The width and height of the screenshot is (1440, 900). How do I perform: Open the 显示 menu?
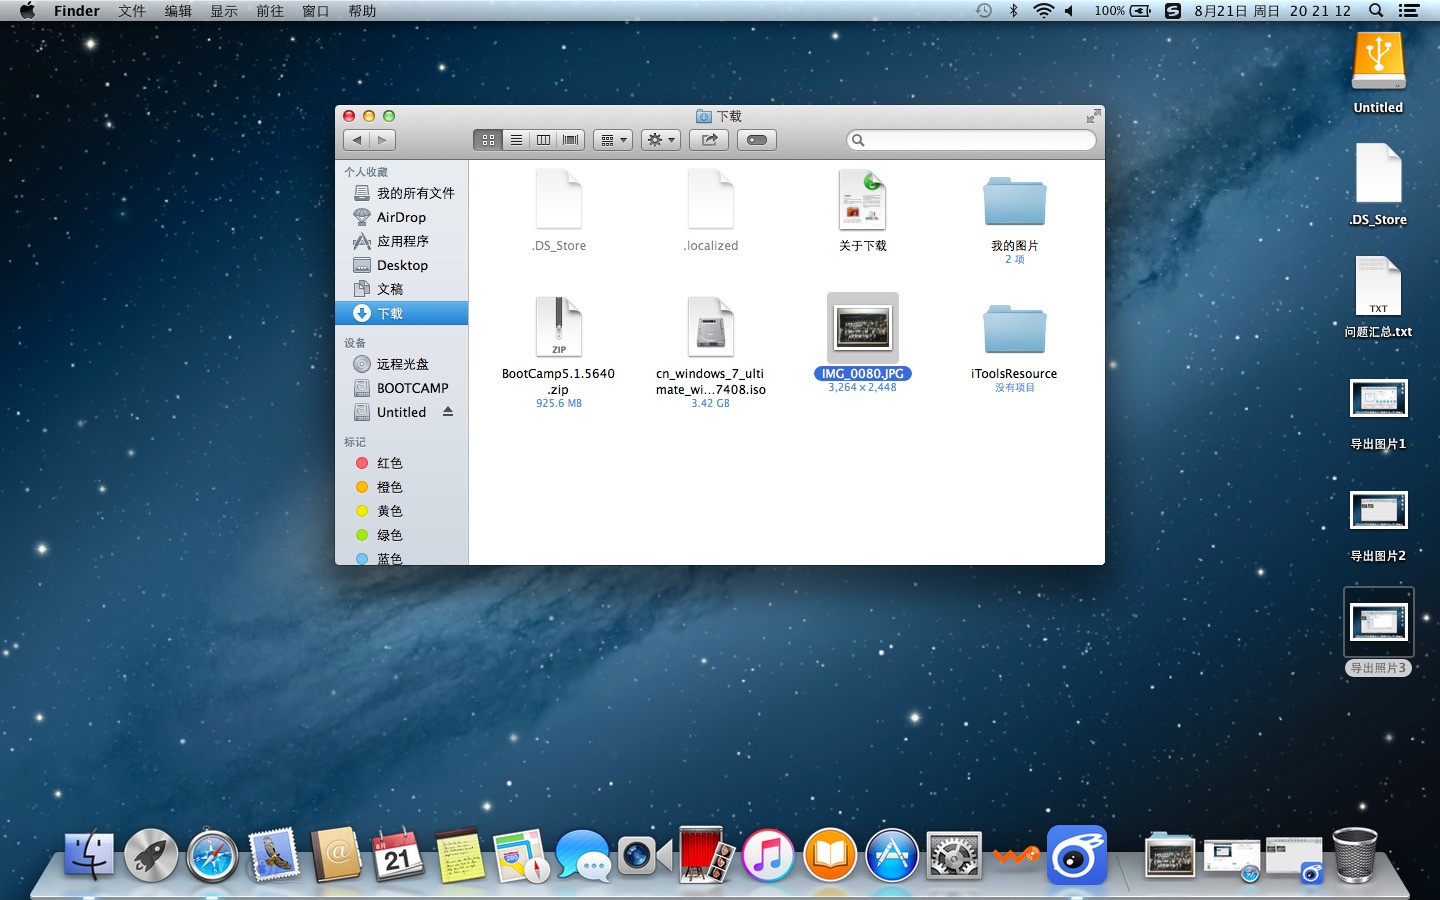[x=224, y=11]
